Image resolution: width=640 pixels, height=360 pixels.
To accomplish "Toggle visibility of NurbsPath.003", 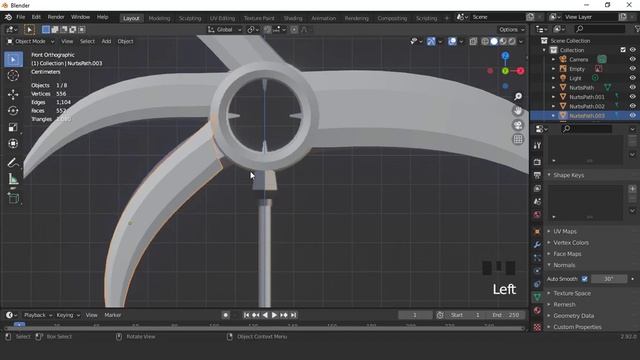I will [x=633, y=116].
